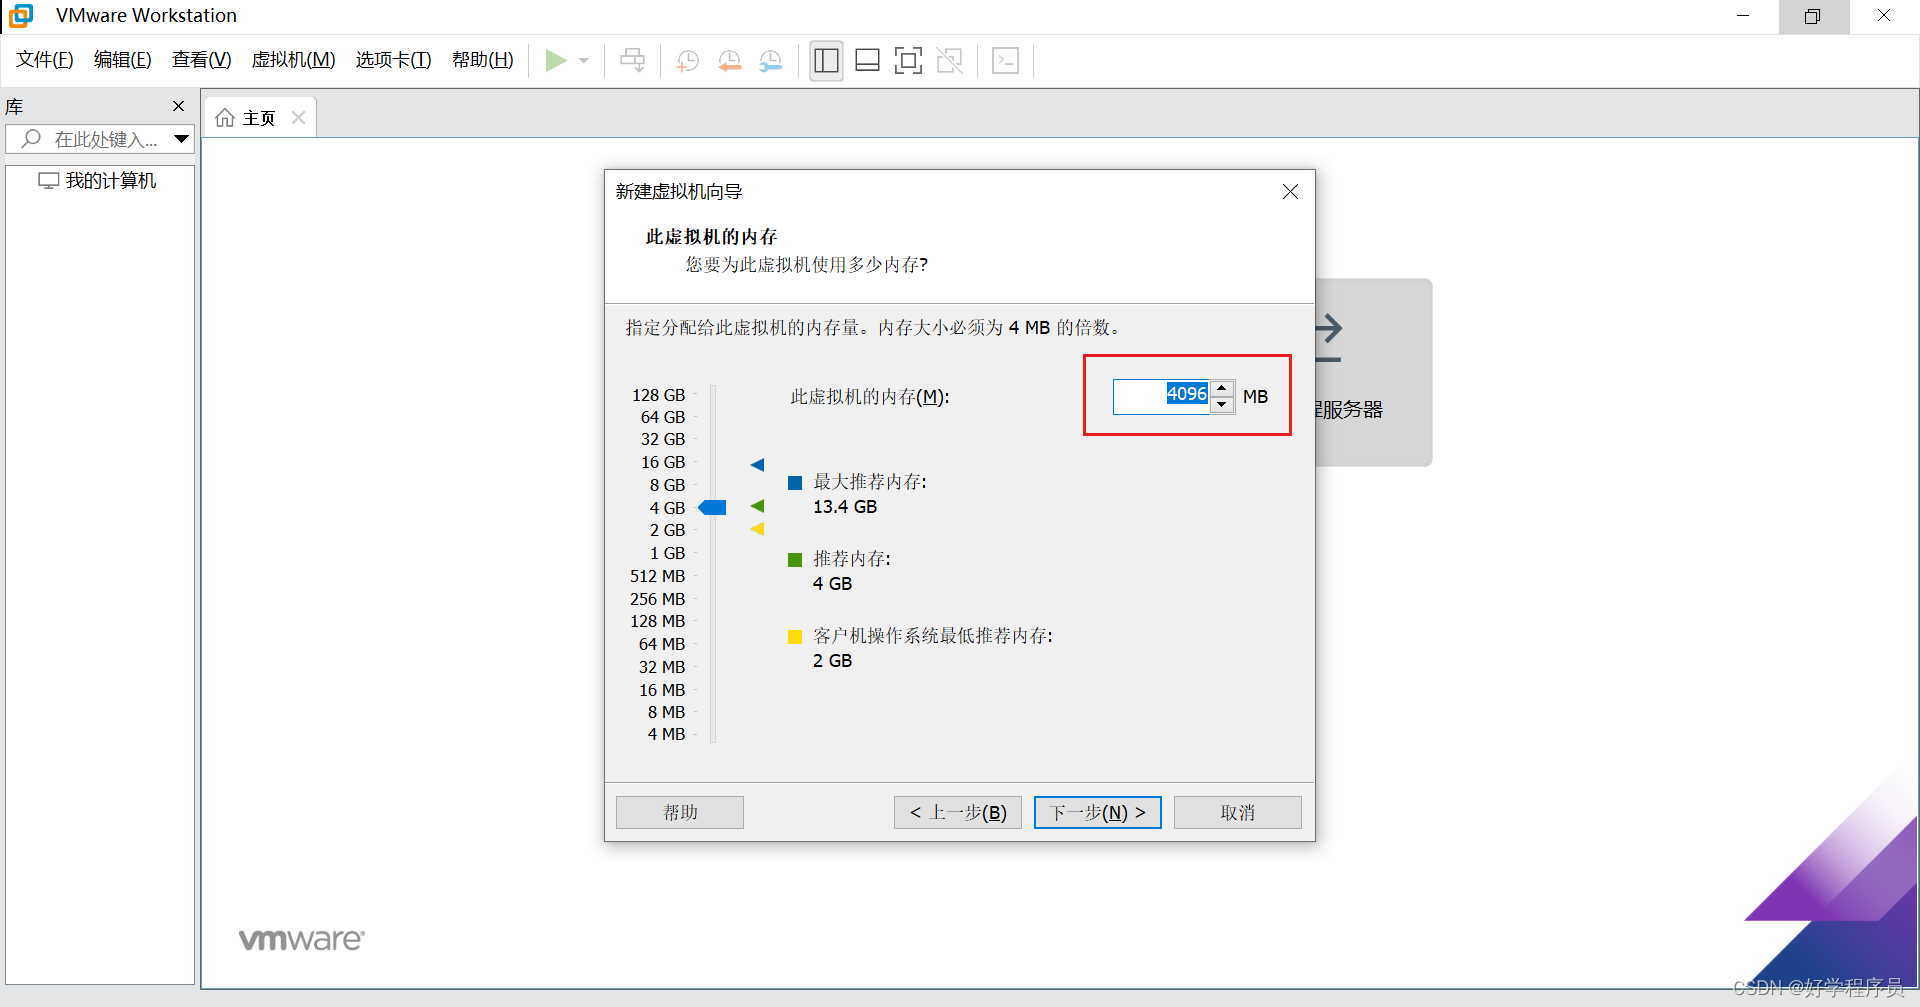Click the 4 MB slider label
The width and height of the screenshot is (1920, 1007).
pos(666,734)
